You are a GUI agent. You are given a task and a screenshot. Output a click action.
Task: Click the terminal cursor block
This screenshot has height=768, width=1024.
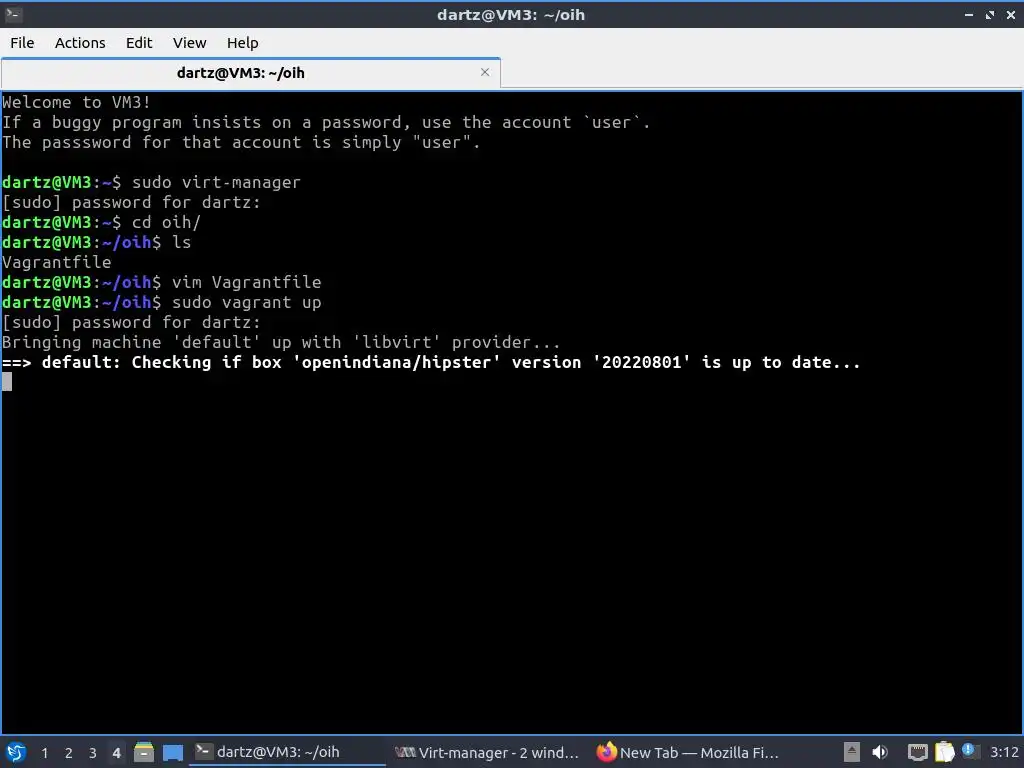click(7, 382)
